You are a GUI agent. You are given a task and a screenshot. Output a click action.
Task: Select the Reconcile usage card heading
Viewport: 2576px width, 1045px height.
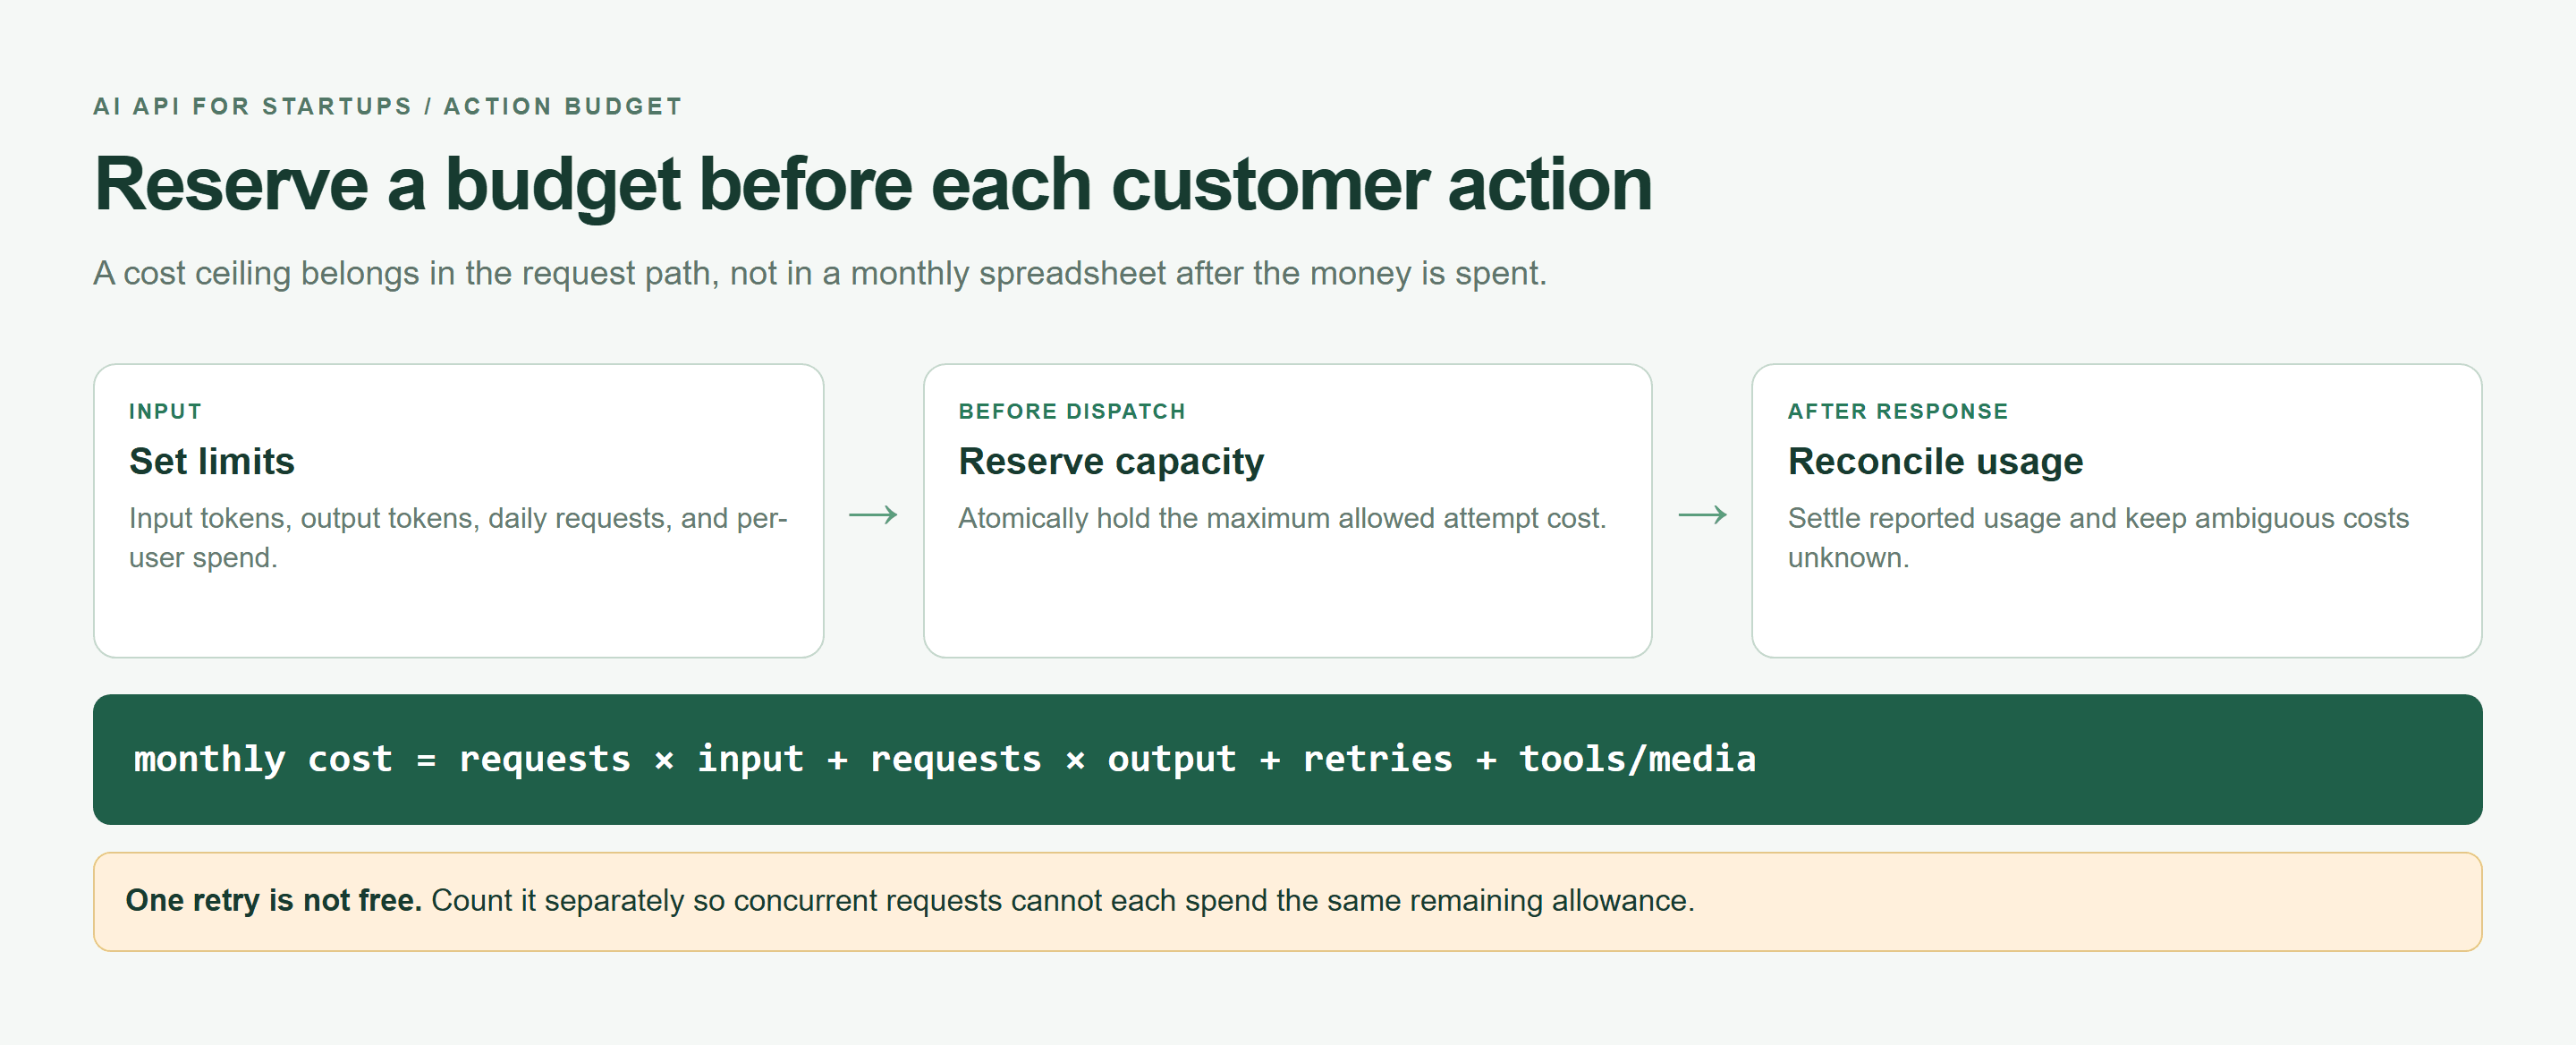point(1935,461)
